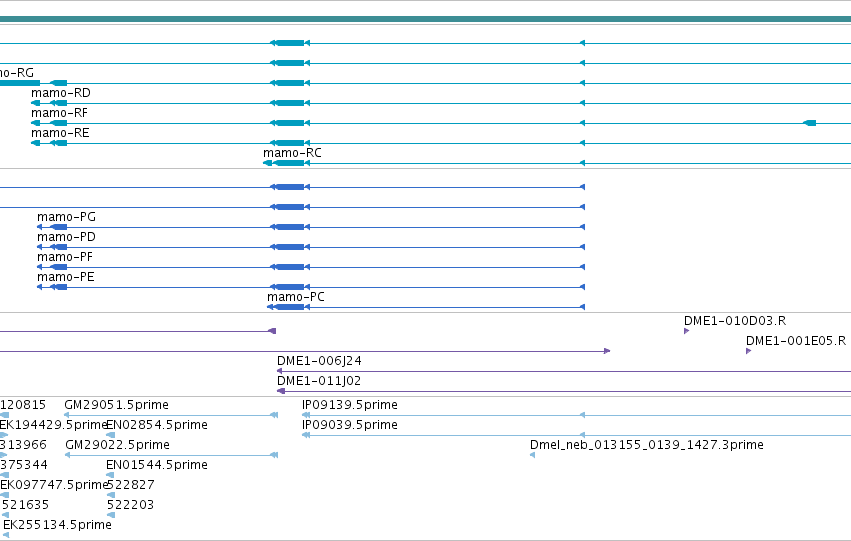
Task: Click the 521635 feature label
Action: coord(26,505)
